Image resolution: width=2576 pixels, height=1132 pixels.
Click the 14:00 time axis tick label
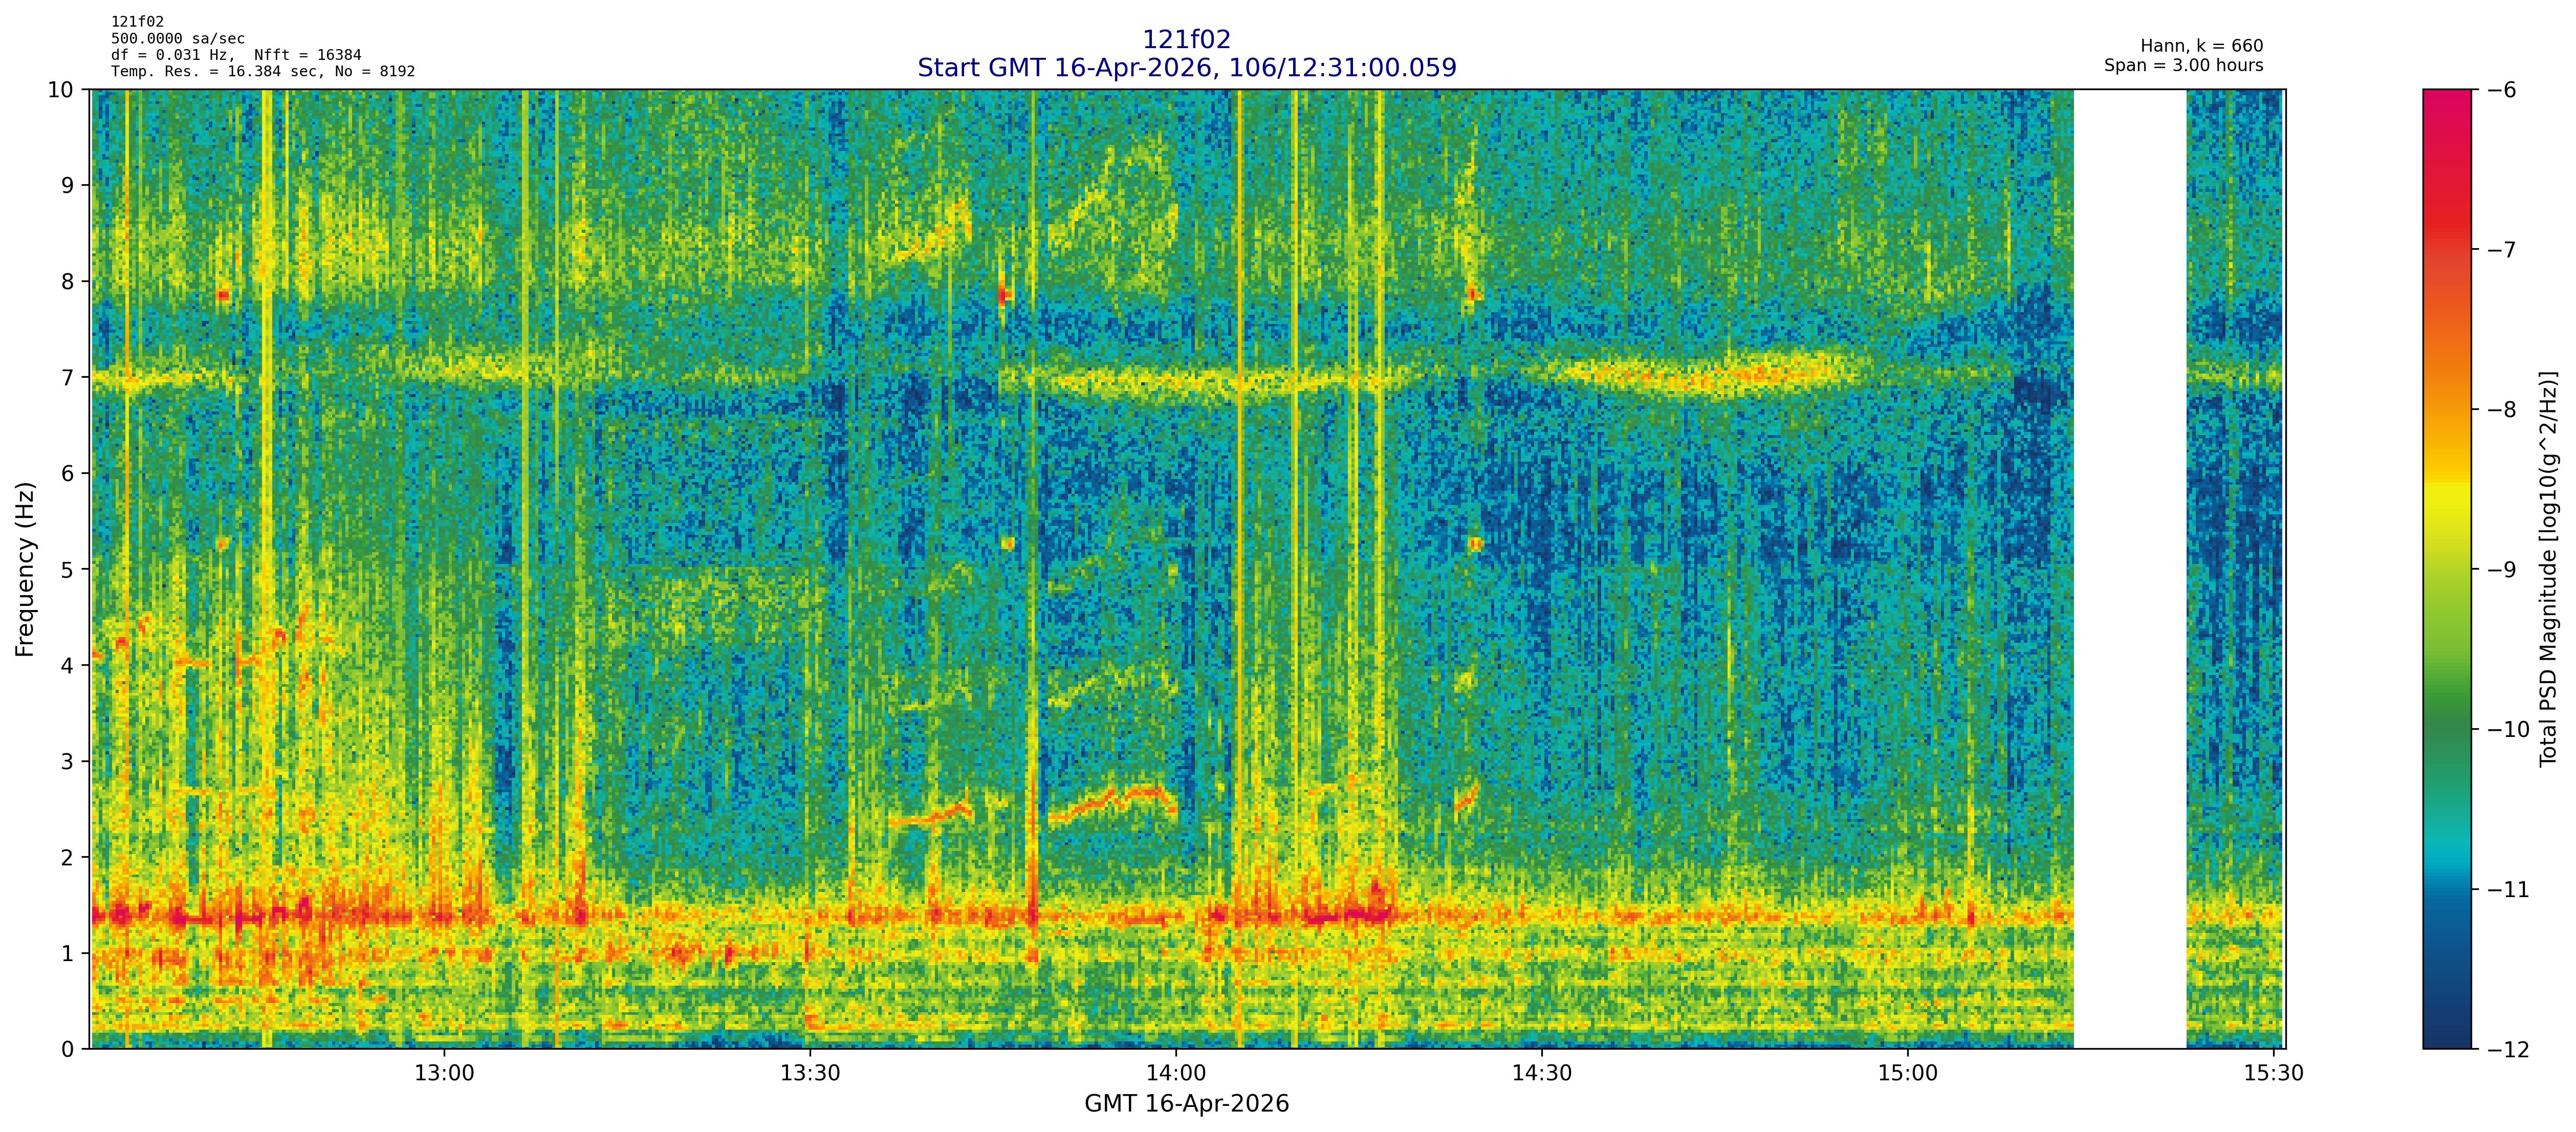tap(1176, 1073)
